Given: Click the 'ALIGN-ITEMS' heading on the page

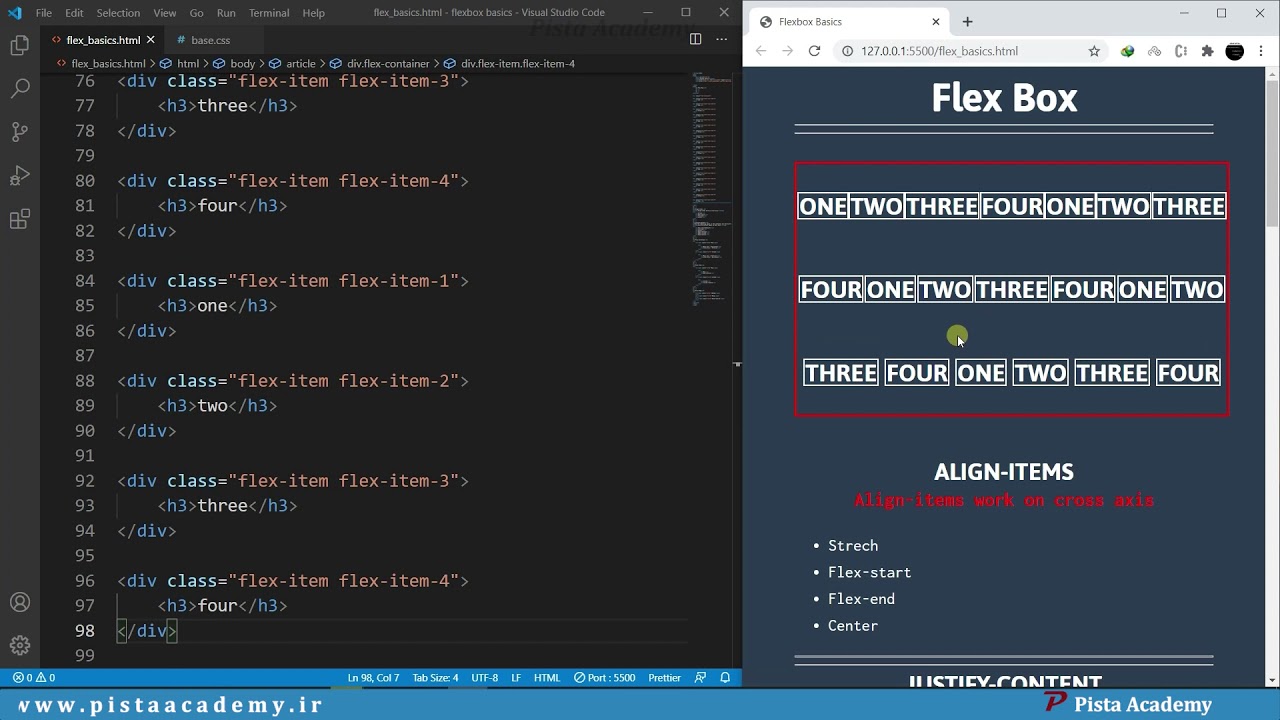Looking at the screenshot, I should click(x=1004, y=472).
